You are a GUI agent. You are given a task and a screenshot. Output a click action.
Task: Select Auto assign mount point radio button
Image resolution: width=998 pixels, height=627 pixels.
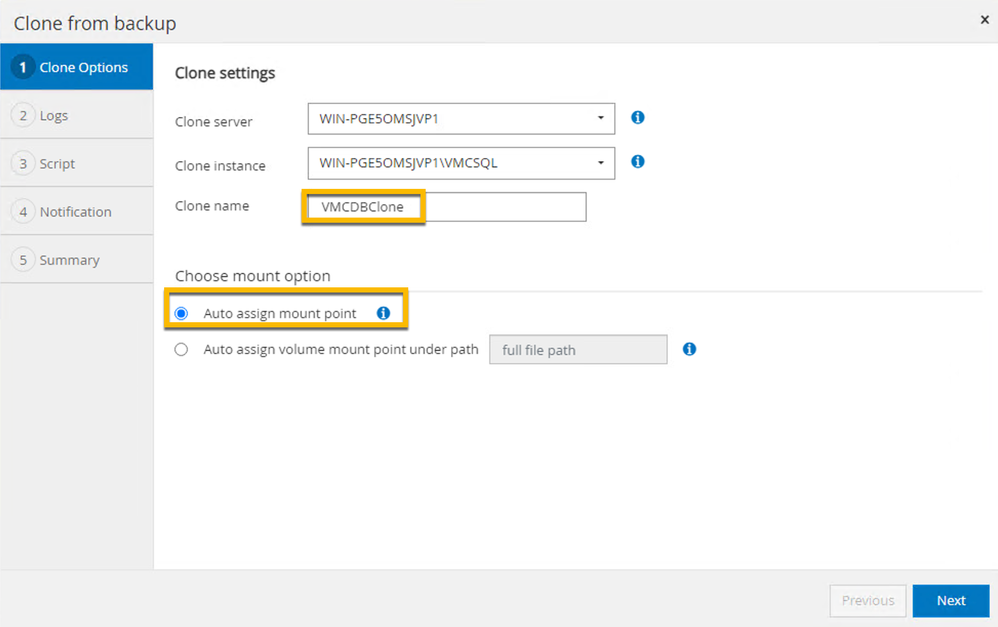pyautogui.click(x=181, y=313)
